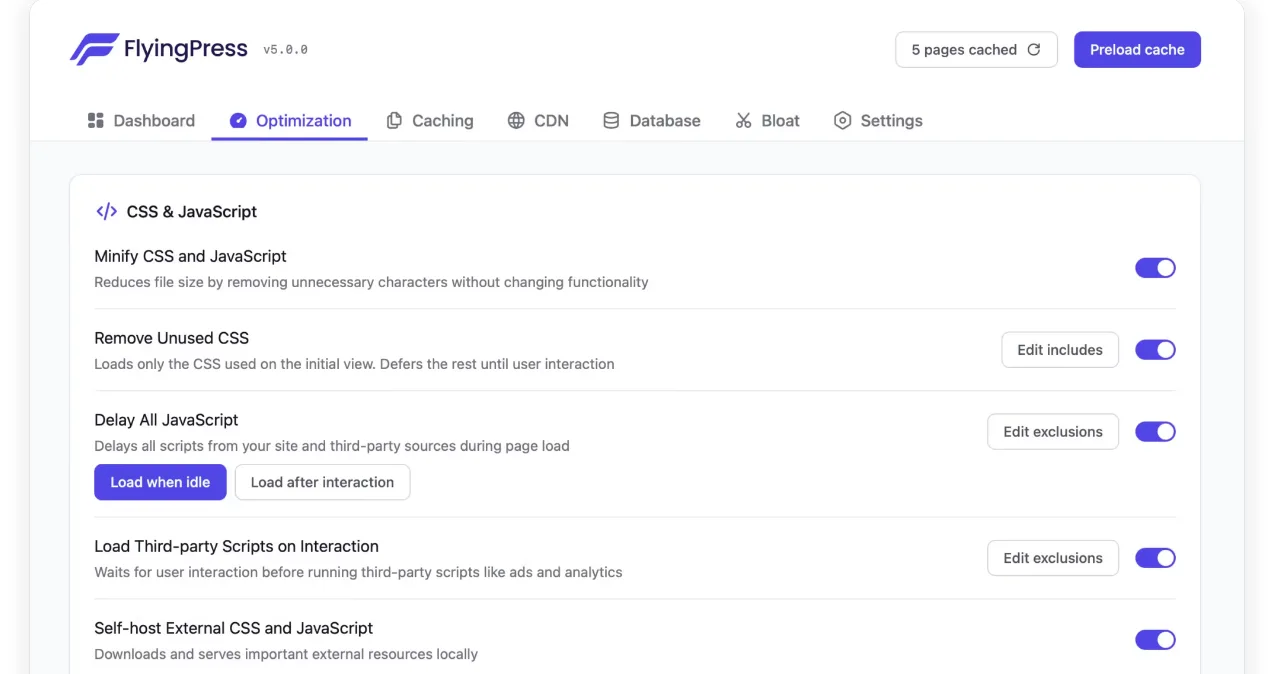1274x674 pixels.
Task: Click the CDN globe icon
Action: 516,120
